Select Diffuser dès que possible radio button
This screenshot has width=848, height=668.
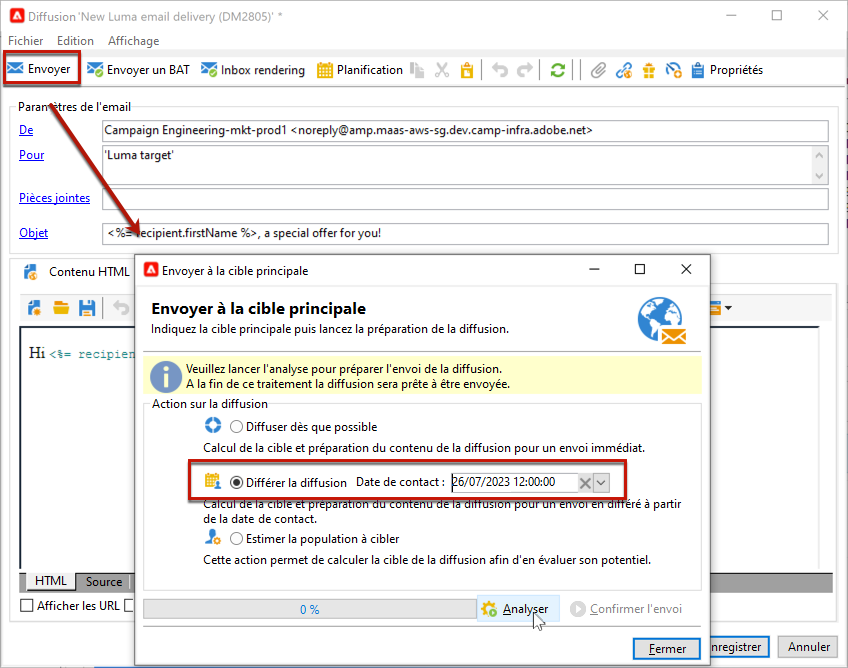[x=236, y=427]
